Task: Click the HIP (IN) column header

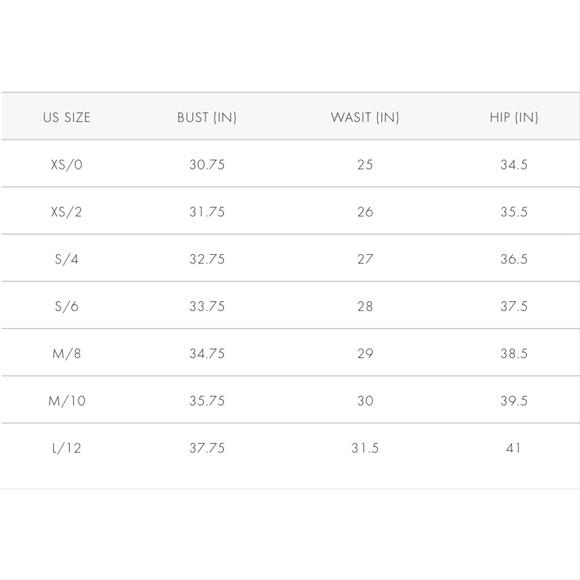Action: [514, 117]
